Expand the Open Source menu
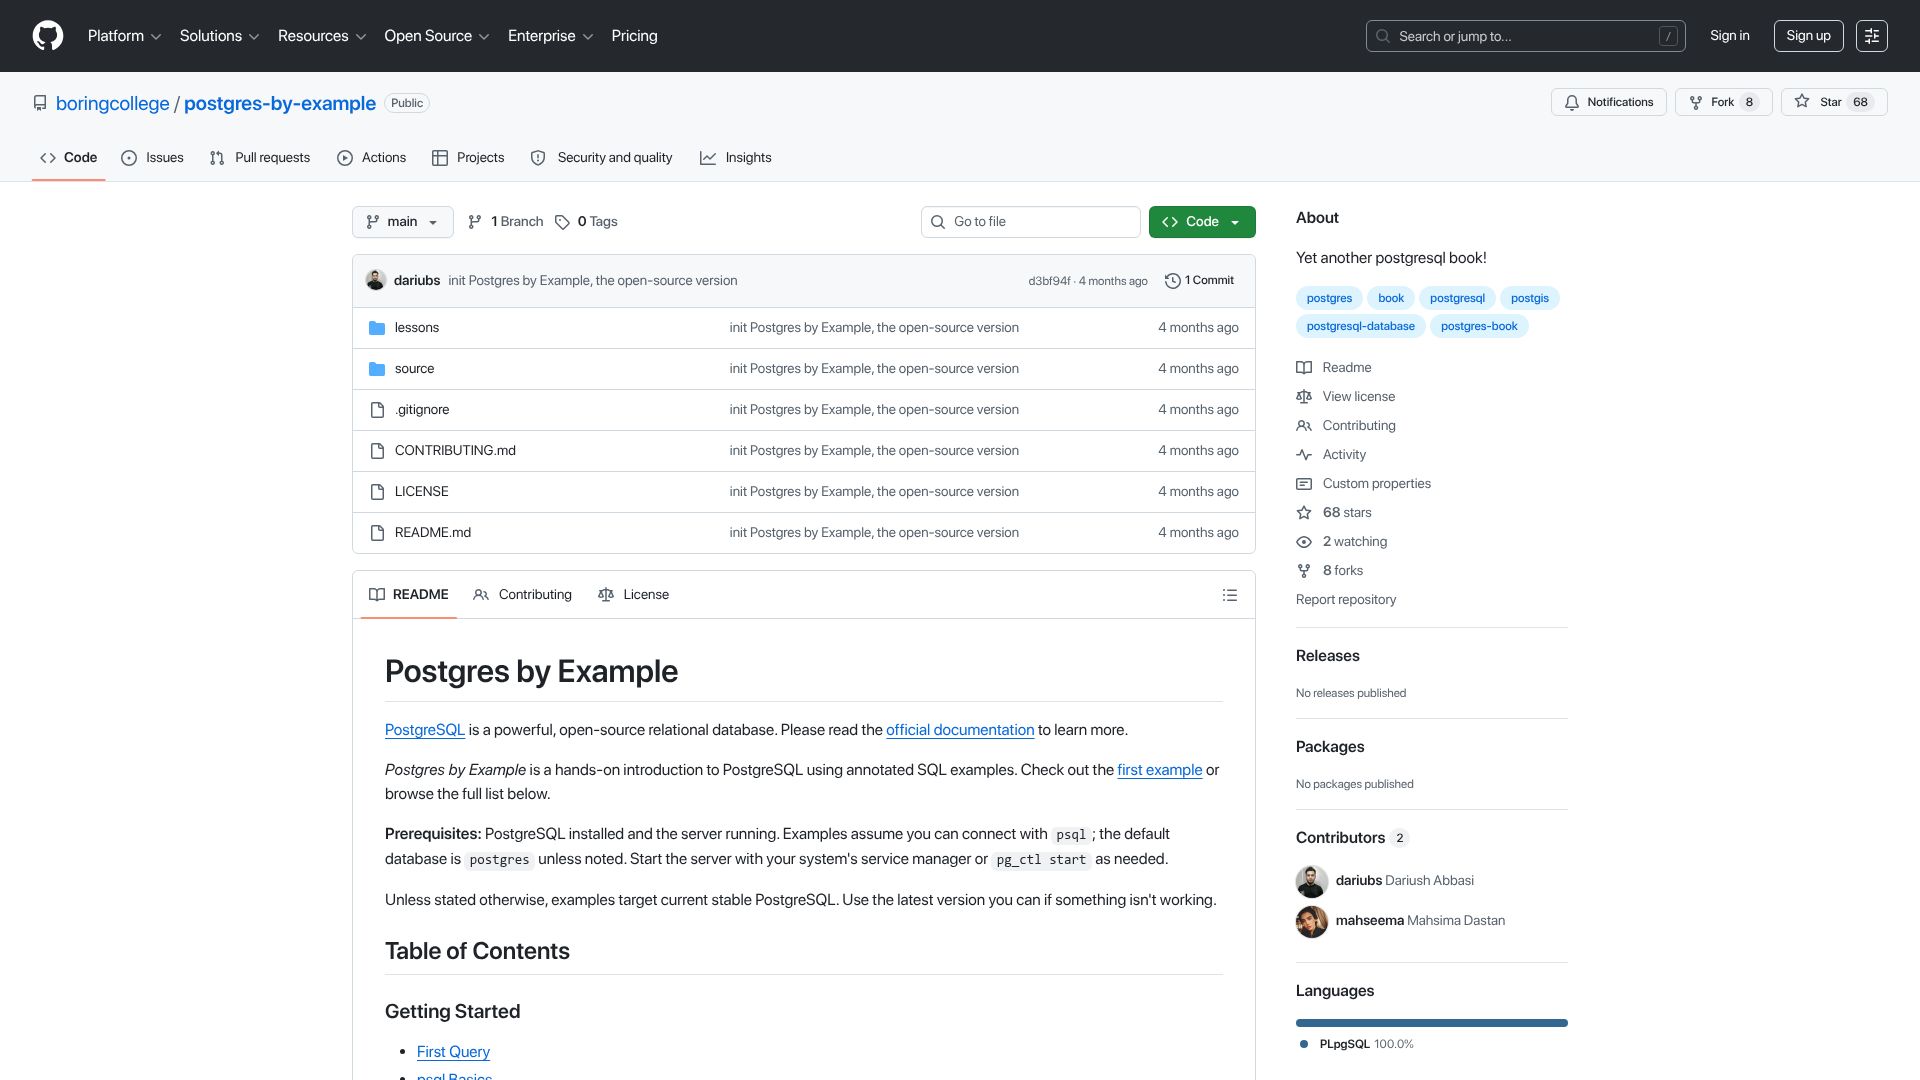This screenshot has width=1920, height=1080. pyautogui.click(x=436, y=36)
